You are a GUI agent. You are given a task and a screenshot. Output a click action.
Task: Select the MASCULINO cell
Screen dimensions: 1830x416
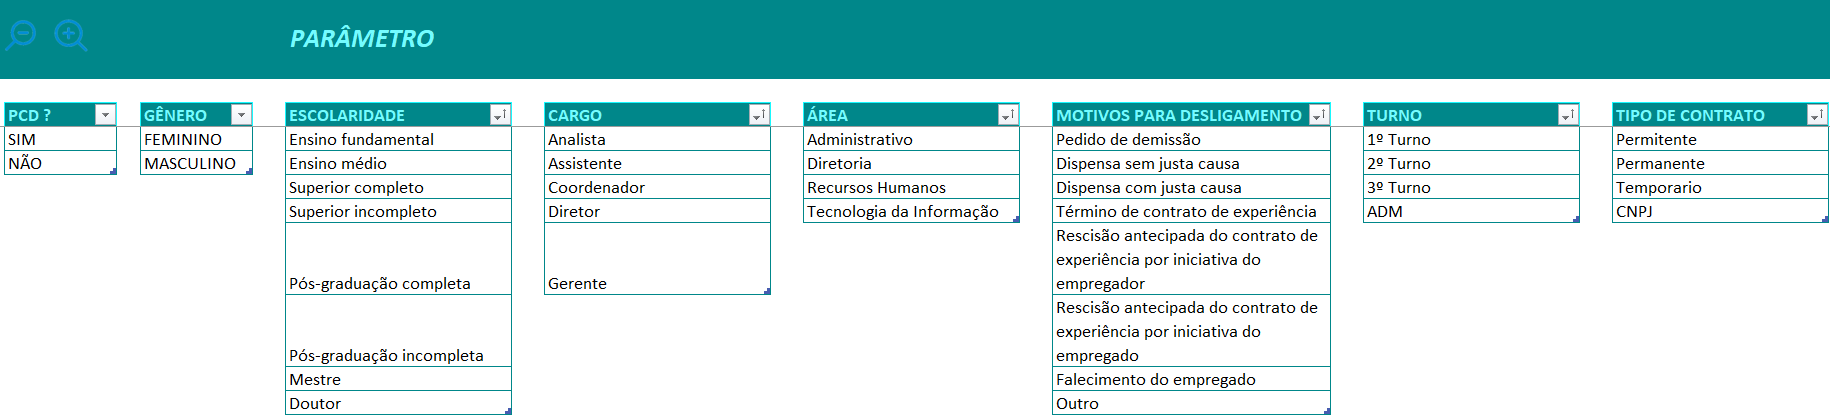[x=195, y=163]
